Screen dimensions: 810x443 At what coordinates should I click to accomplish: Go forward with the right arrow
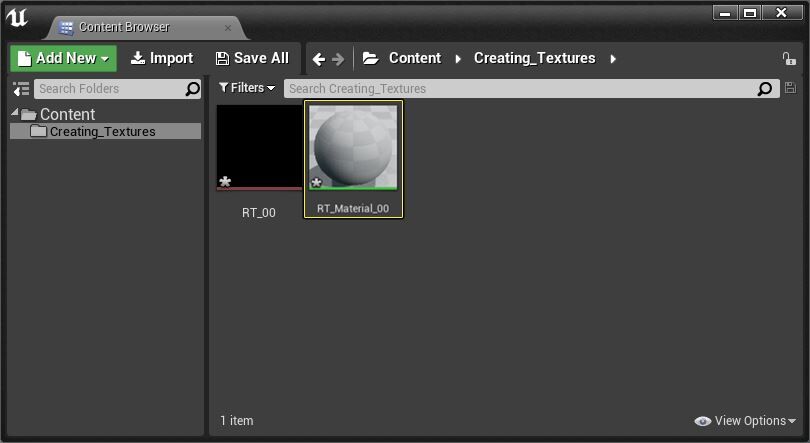(x=338, y=59)
